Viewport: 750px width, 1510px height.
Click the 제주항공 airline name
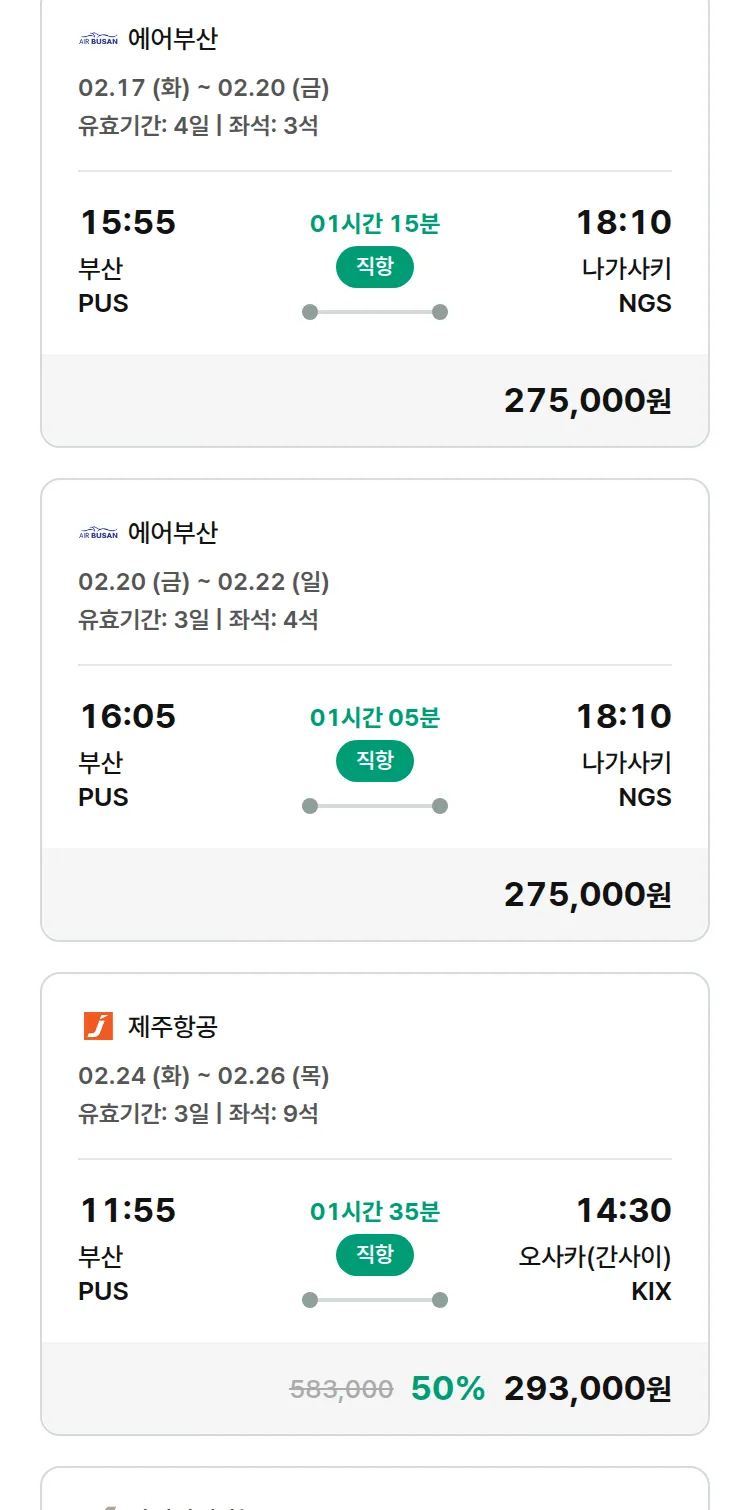[172, 1026]
